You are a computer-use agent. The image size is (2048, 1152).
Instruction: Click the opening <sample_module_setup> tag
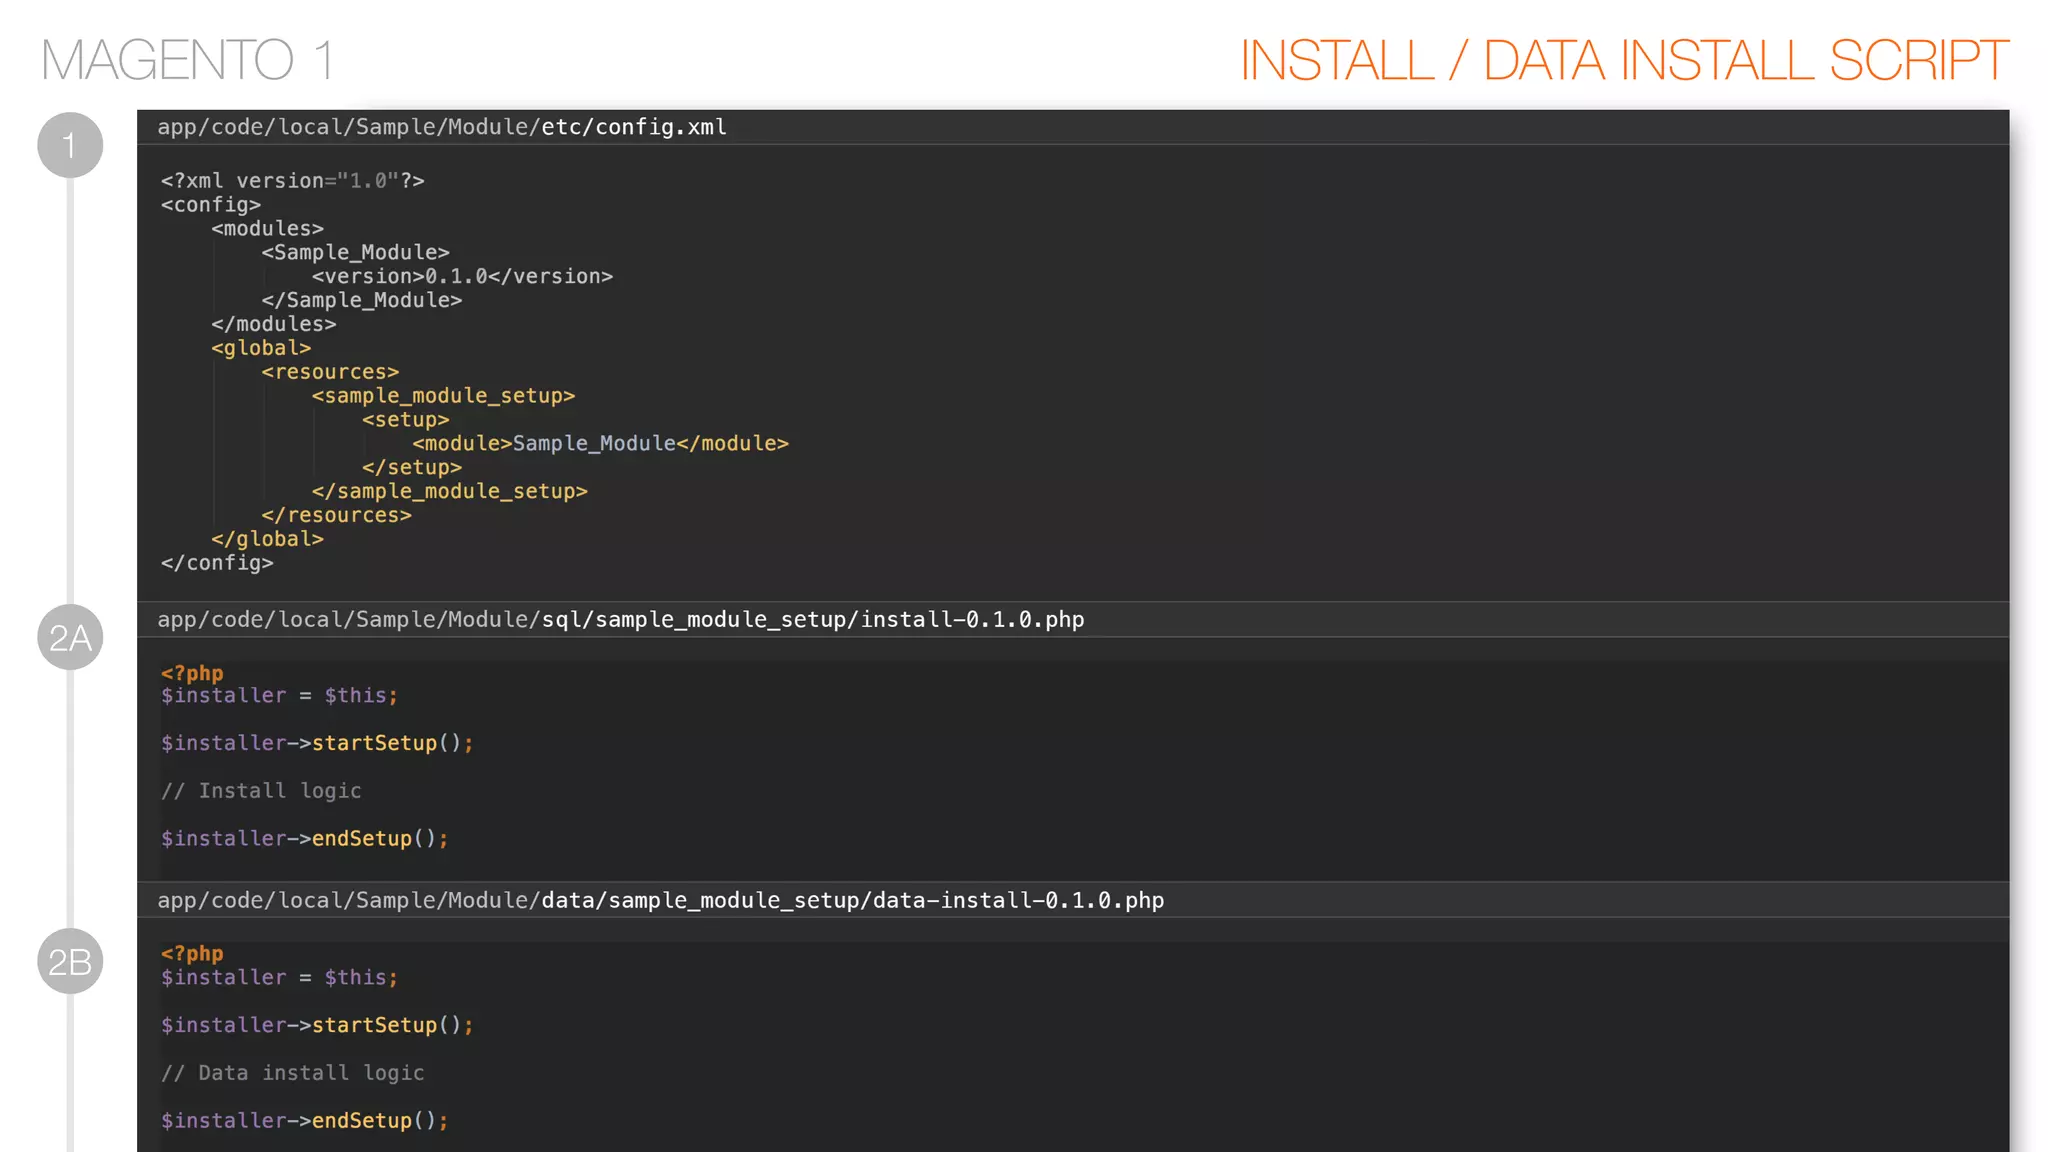pos(444,396)
